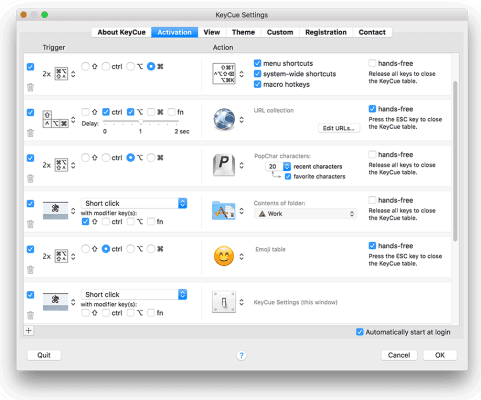Uncheck menu shortcuts
The image size is (481, 400).
pyautogui.click(x=257, y=63)
